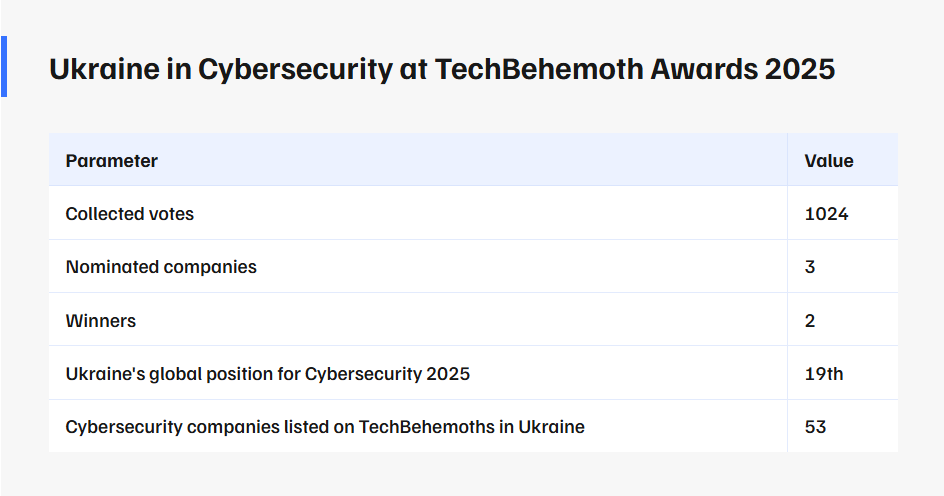Screen dimensions: 944x496
Task: Select the Nominated companies label
Action: coord(161,267)
